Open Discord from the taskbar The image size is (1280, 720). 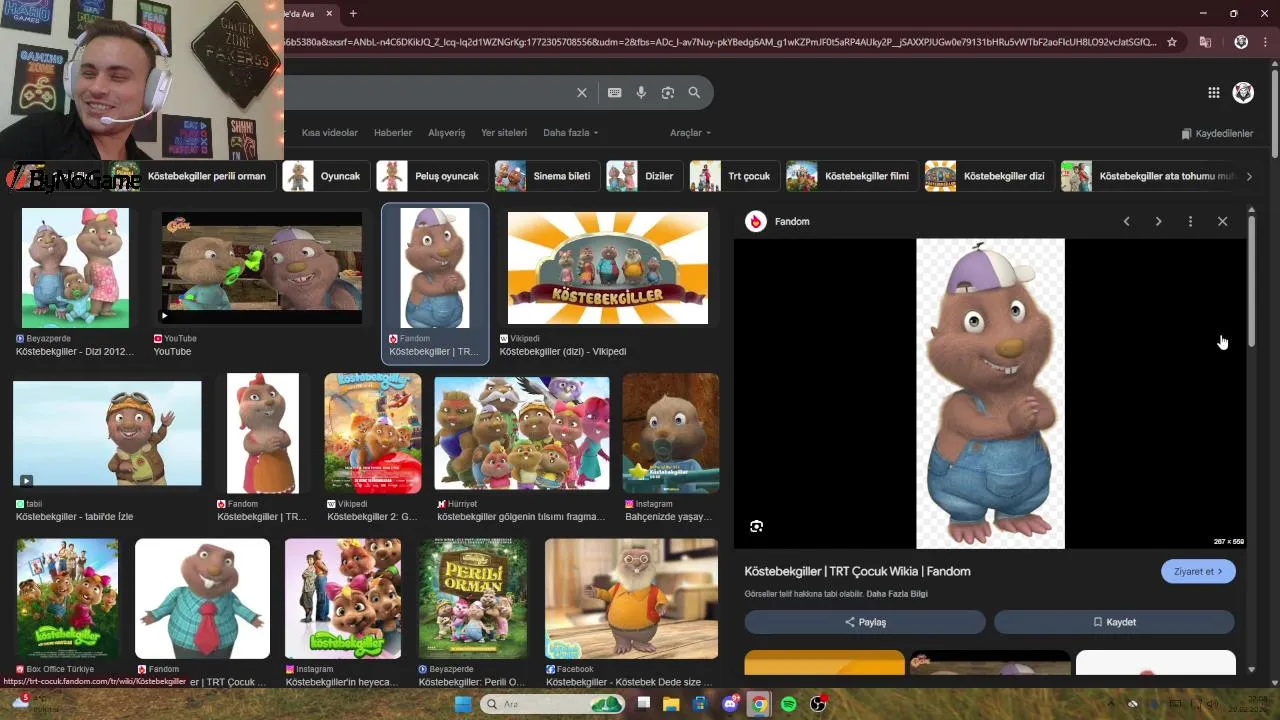tap(730, 704)
